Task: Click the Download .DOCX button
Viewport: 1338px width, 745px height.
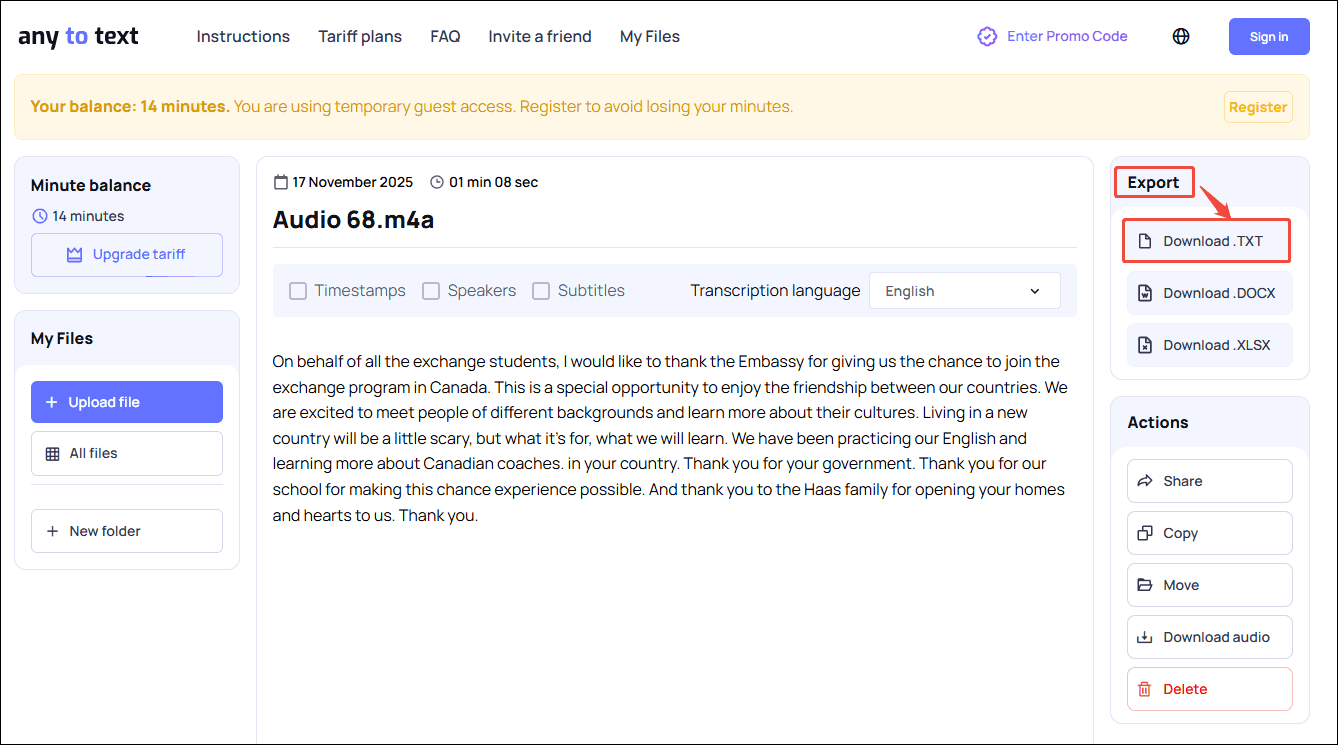Action: pos(1209,292)
